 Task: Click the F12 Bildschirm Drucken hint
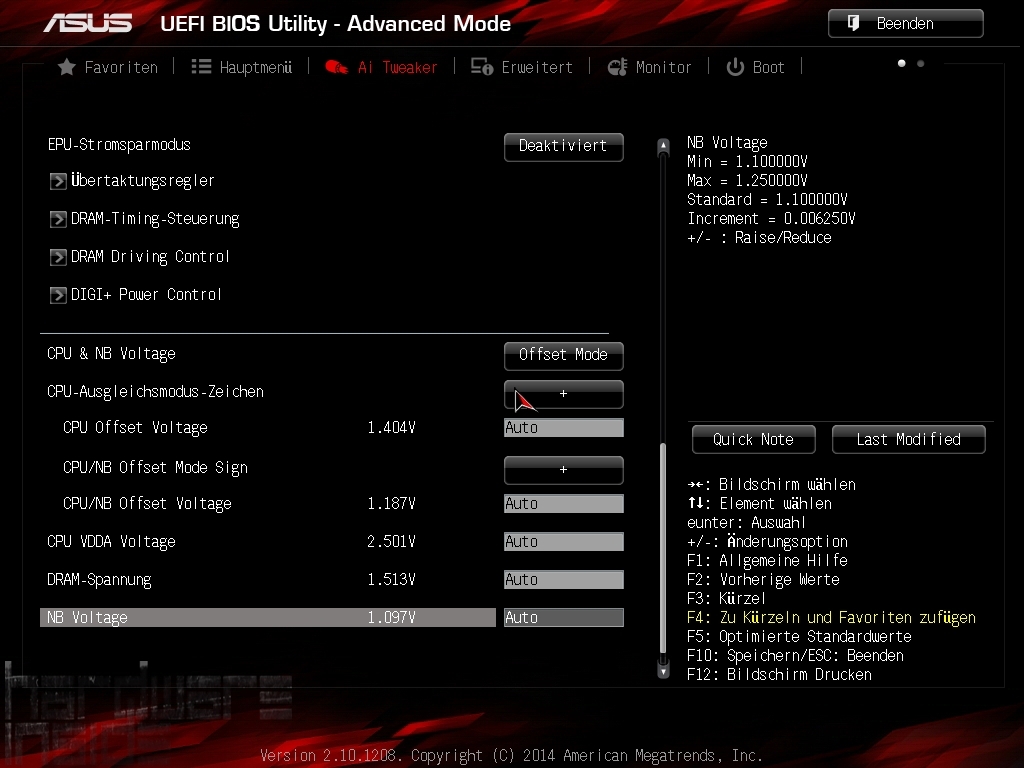(780, 675)
